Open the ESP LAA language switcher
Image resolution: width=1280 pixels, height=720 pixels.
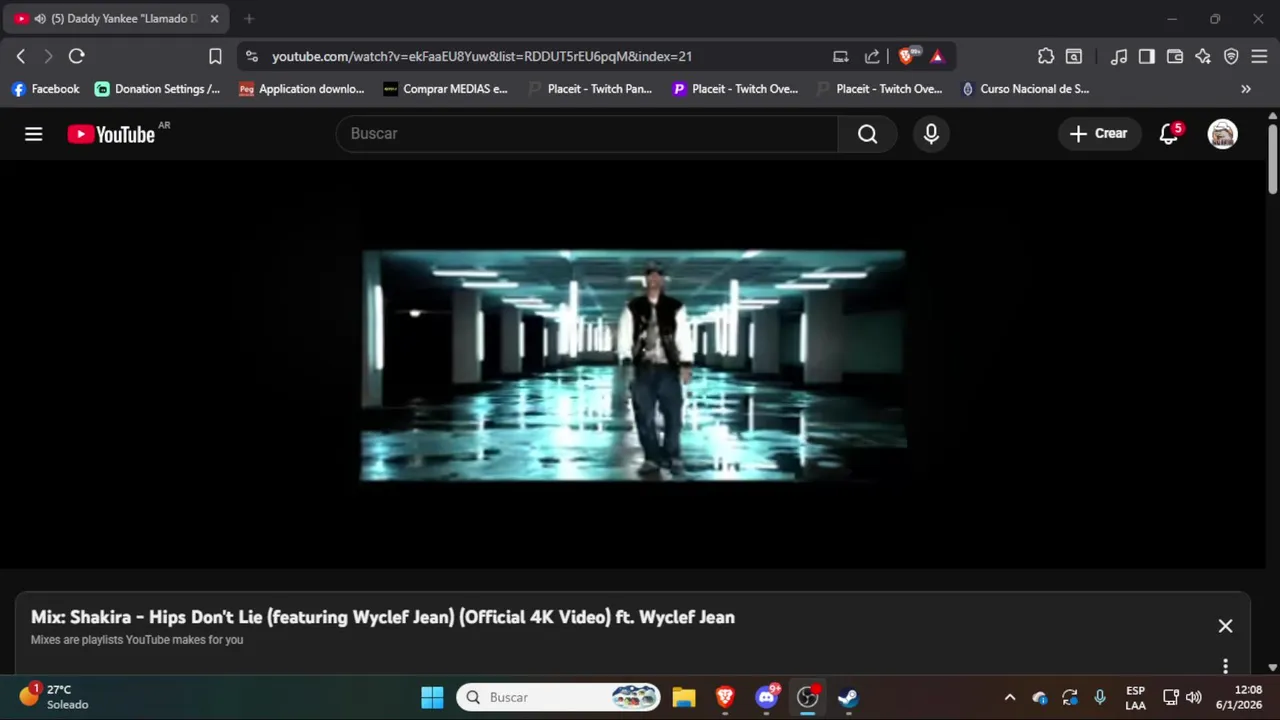(1135, 697)
